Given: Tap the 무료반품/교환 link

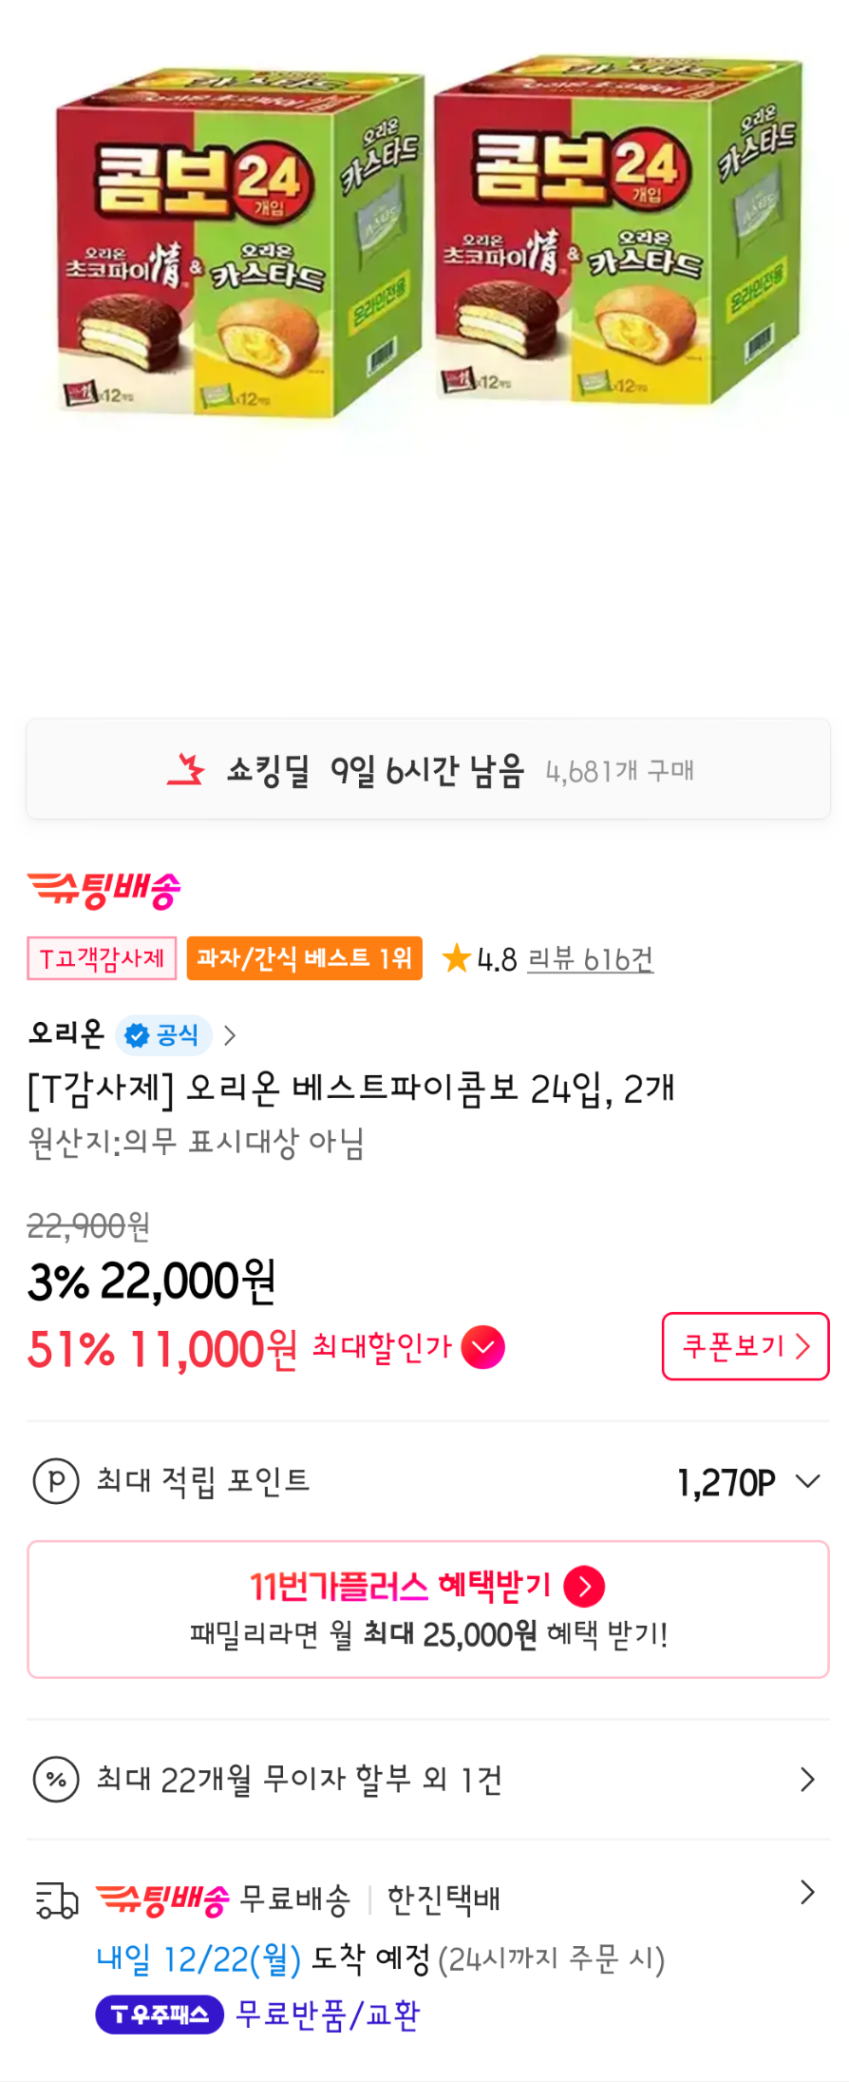Looking at the screenshot, I should coord(327,2014).
